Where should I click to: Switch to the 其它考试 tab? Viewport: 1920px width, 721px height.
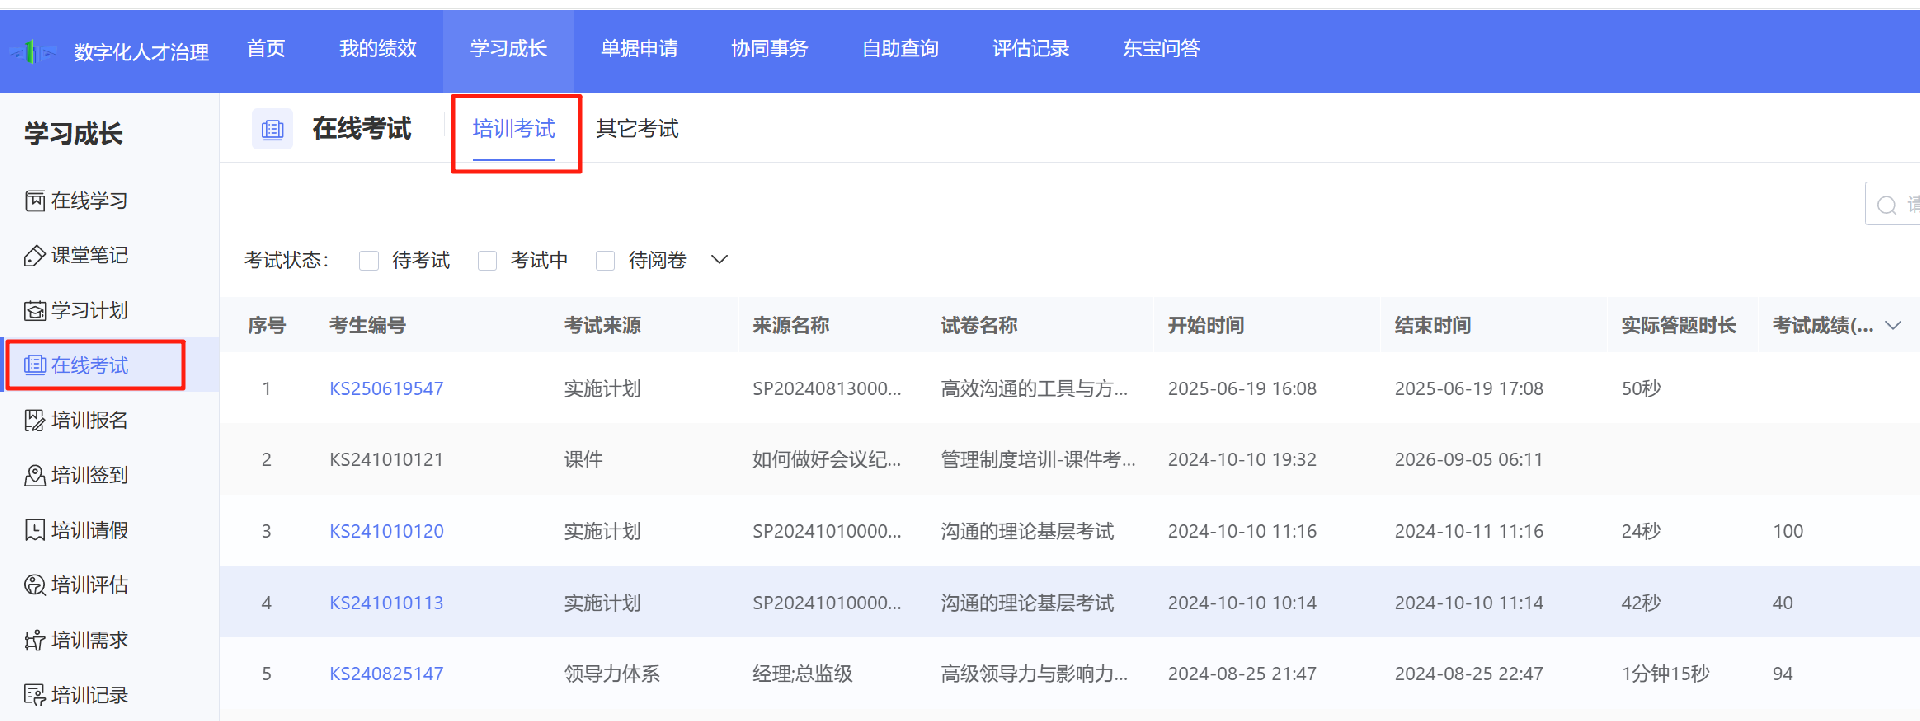[637, 129]
